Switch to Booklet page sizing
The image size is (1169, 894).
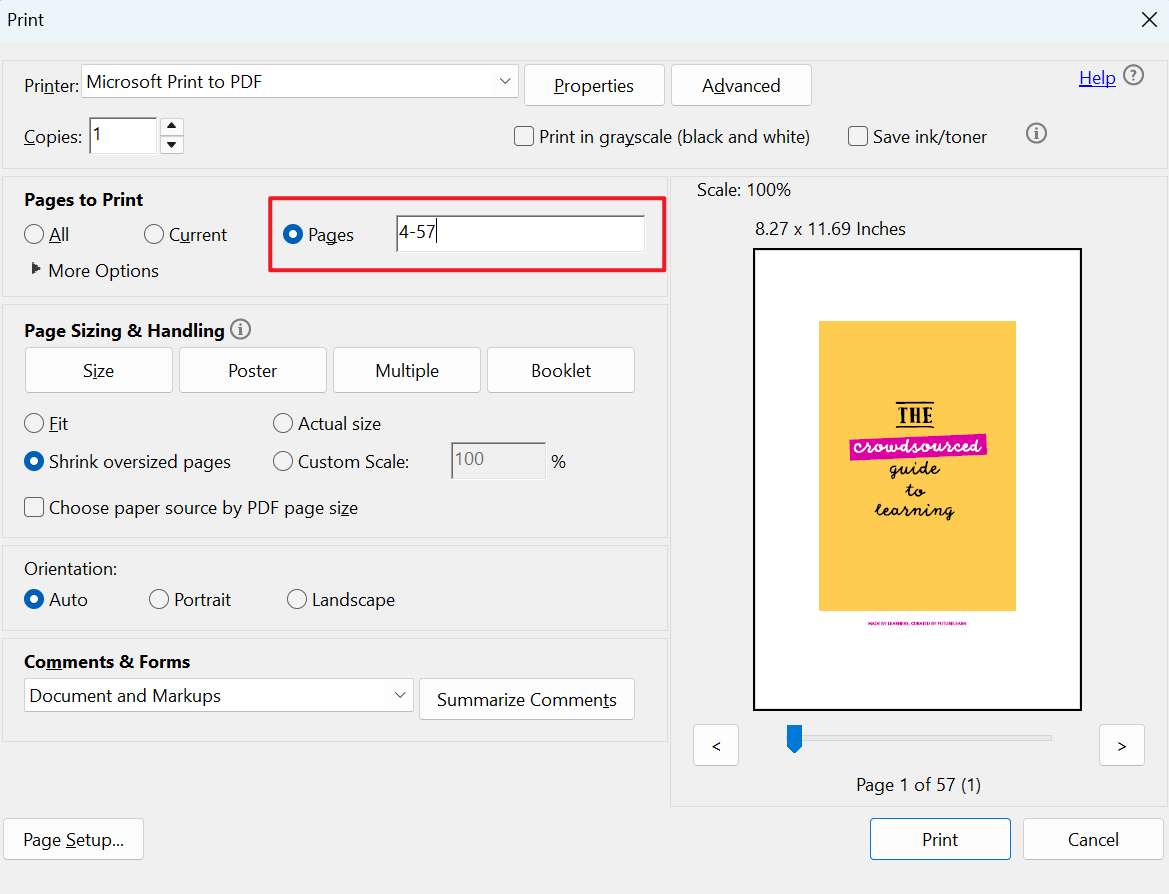(x=560, y=370)
